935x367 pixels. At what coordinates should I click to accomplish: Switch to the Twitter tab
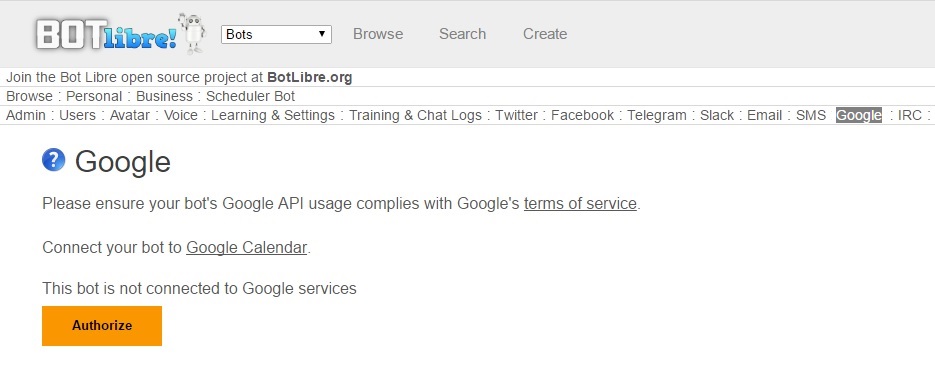coord(516,115)
